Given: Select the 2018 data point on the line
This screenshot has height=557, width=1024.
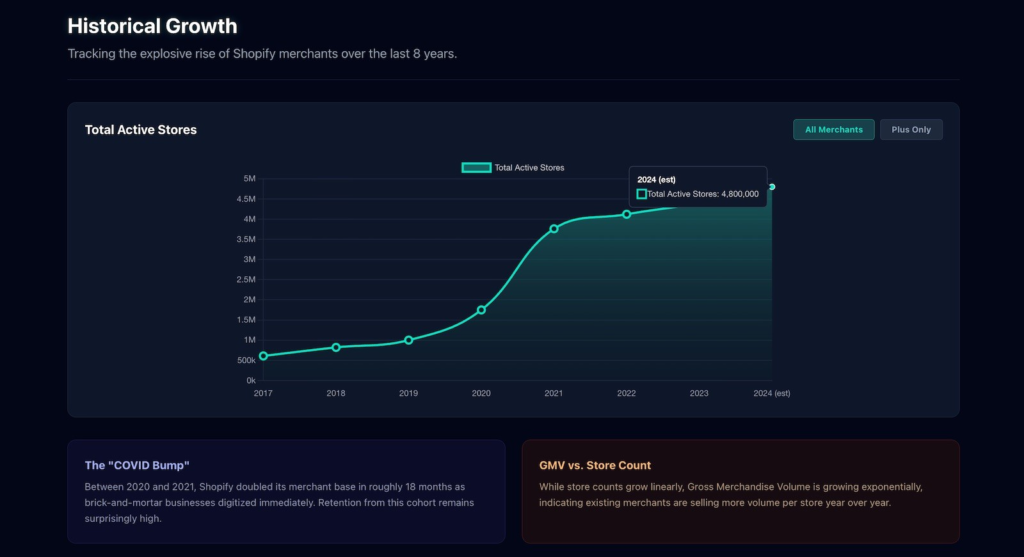Looking at the screenshot, I should pos(336,347).
